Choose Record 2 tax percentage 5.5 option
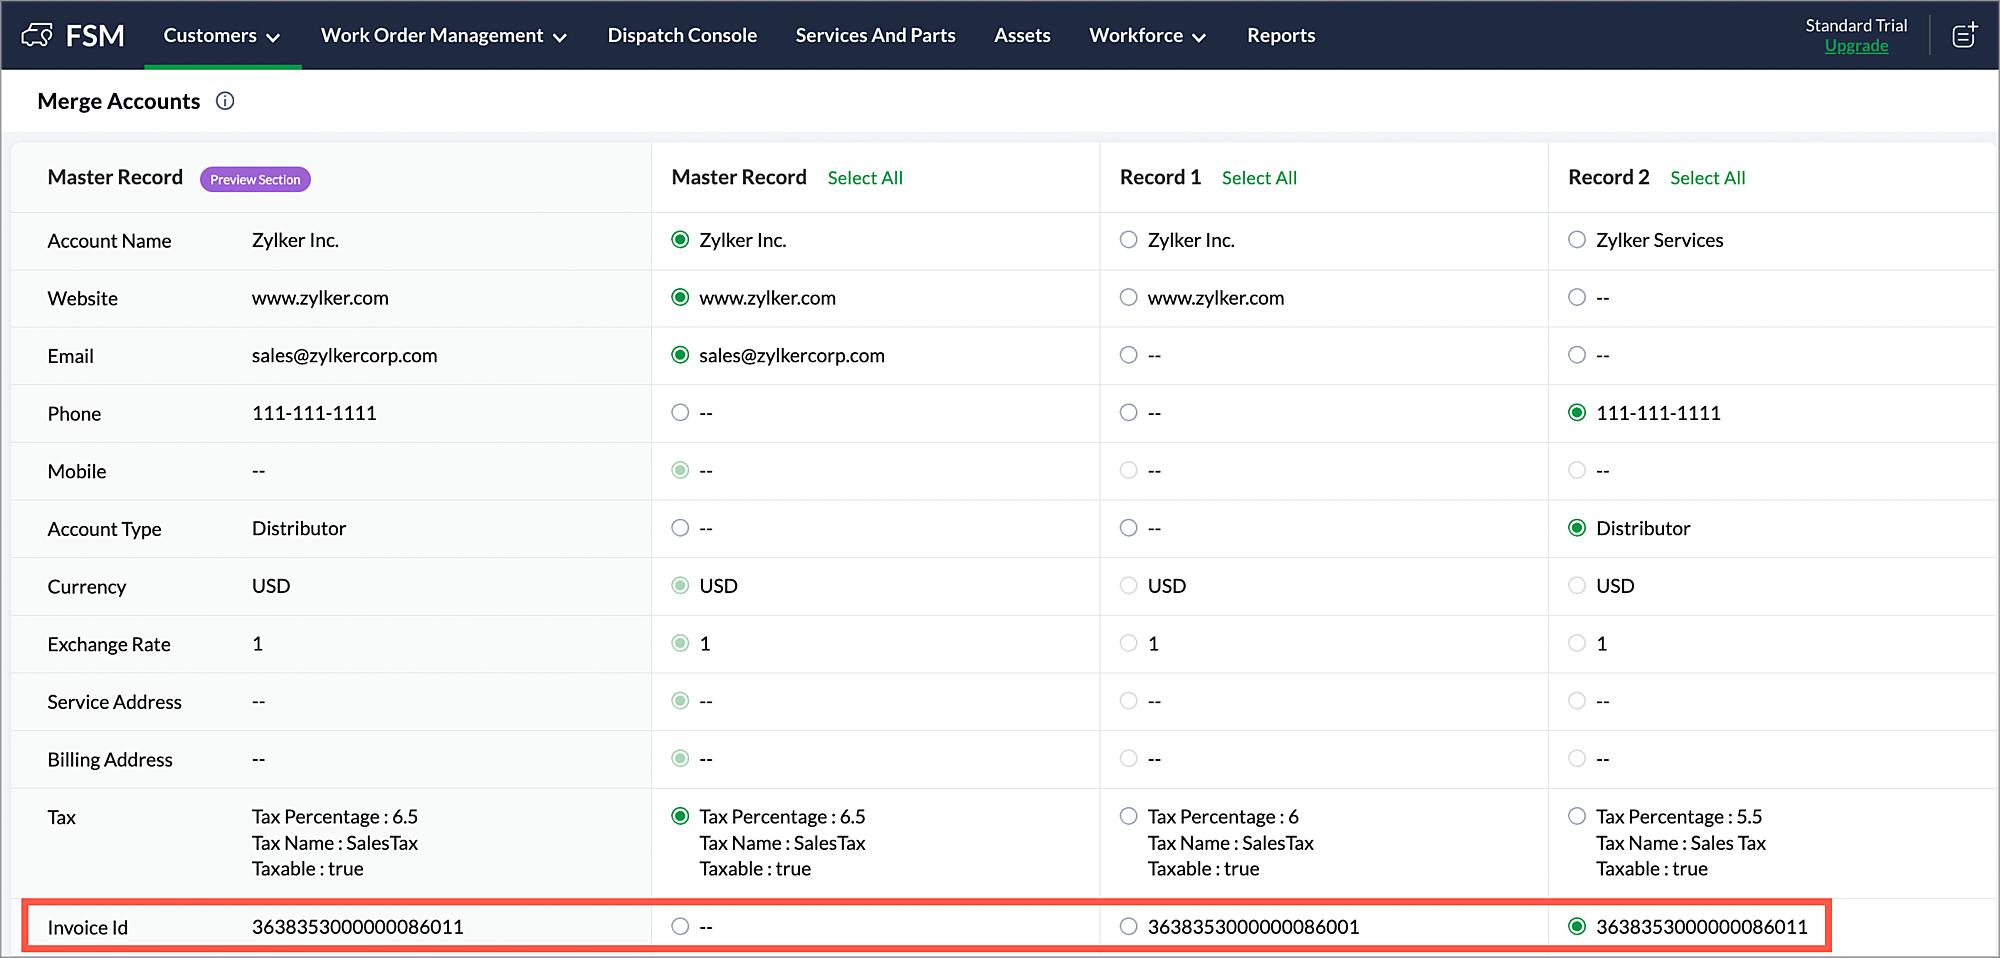This screenshot has height=958, width=2000. [x=1577, y=816]
